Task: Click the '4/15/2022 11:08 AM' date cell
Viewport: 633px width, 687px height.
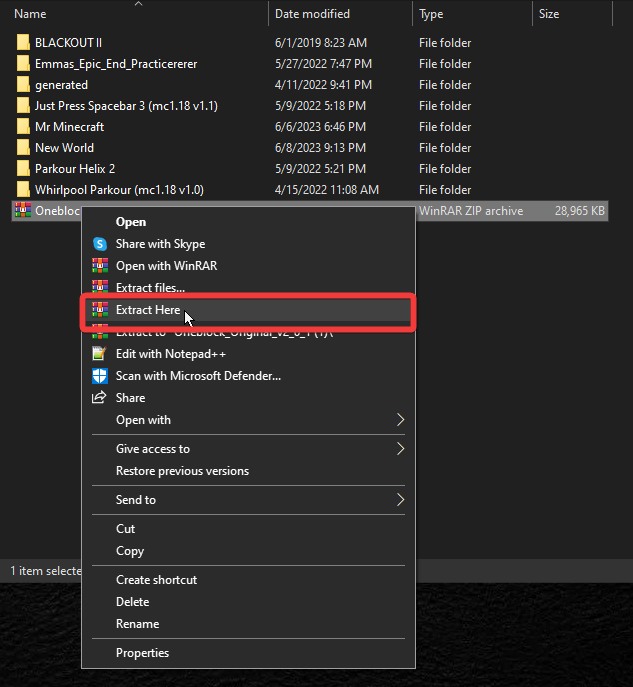Action: 327,190
